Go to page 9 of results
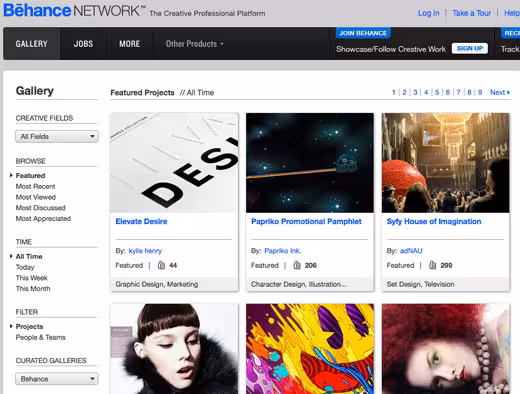Screen dimensions: 520x394 tap(480, 92)
